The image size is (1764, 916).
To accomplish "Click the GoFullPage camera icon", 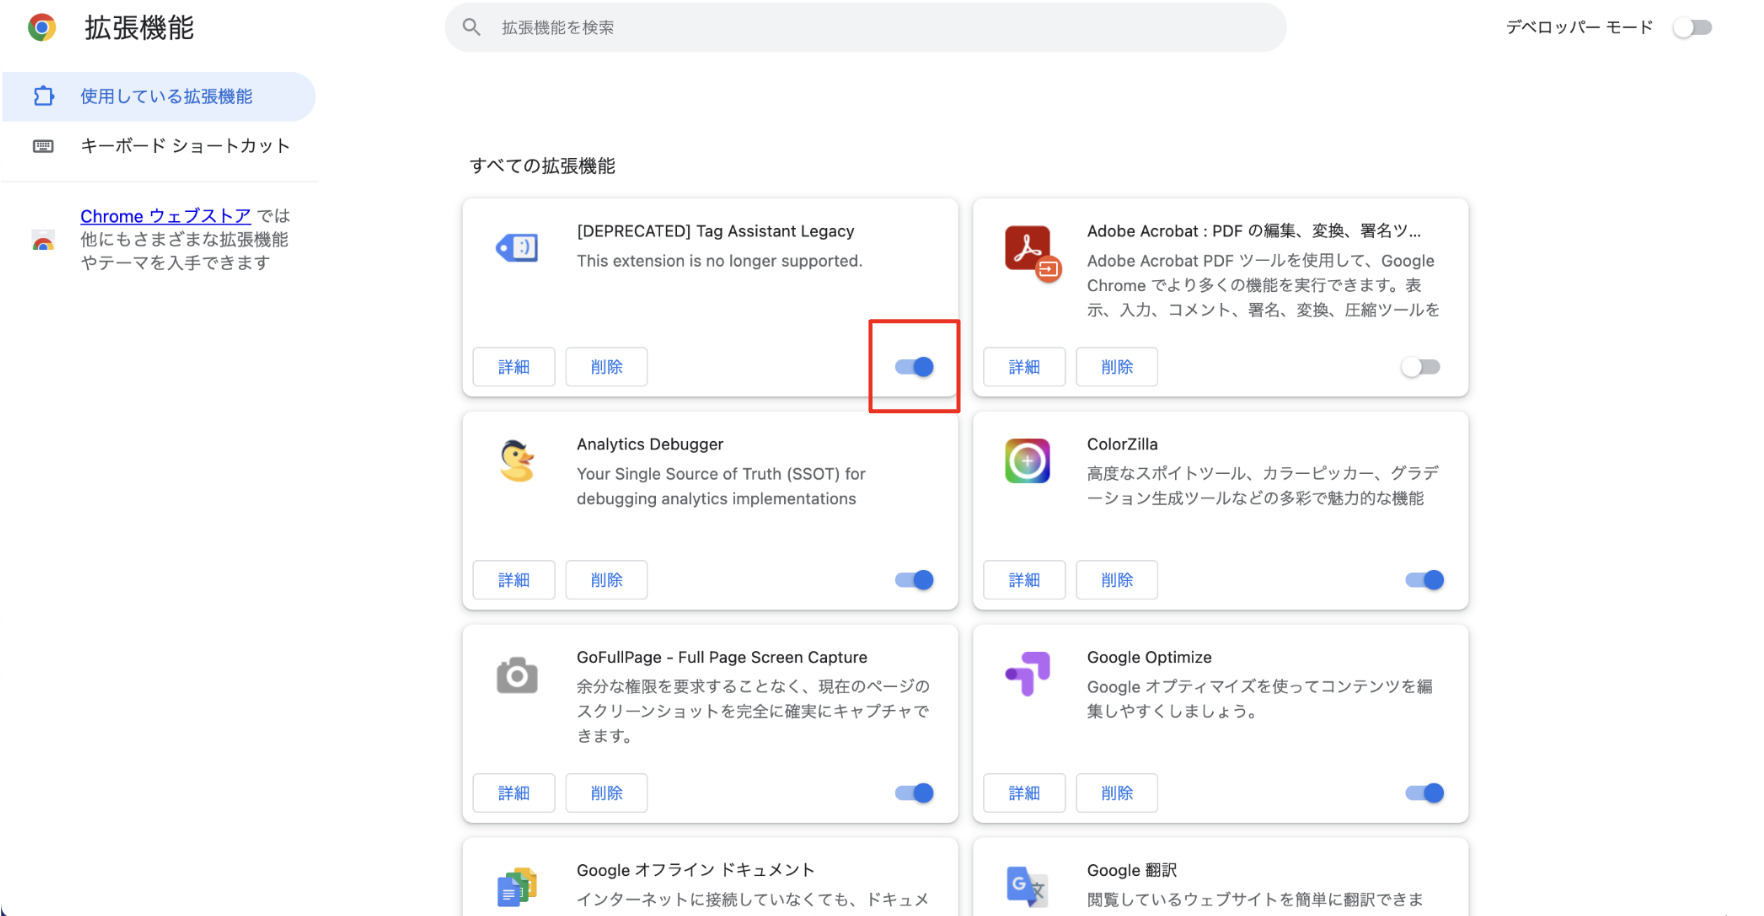I will pos(517,675).
